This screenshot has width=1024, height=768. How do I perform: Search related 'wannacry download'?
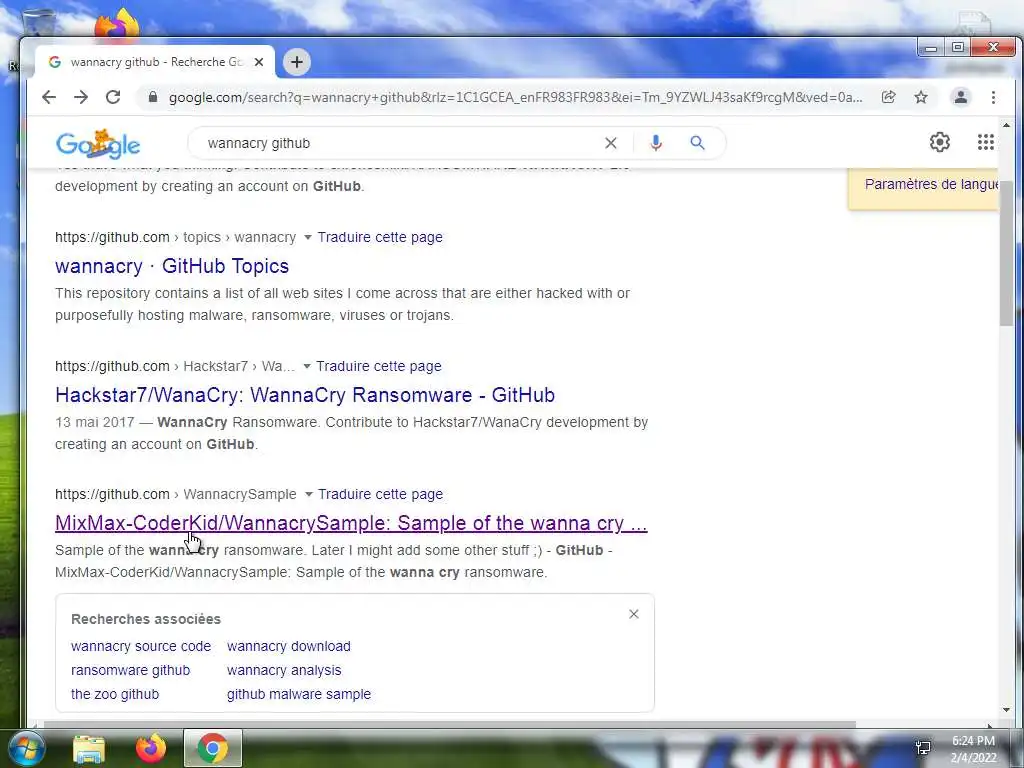click(x=289, y=646)
